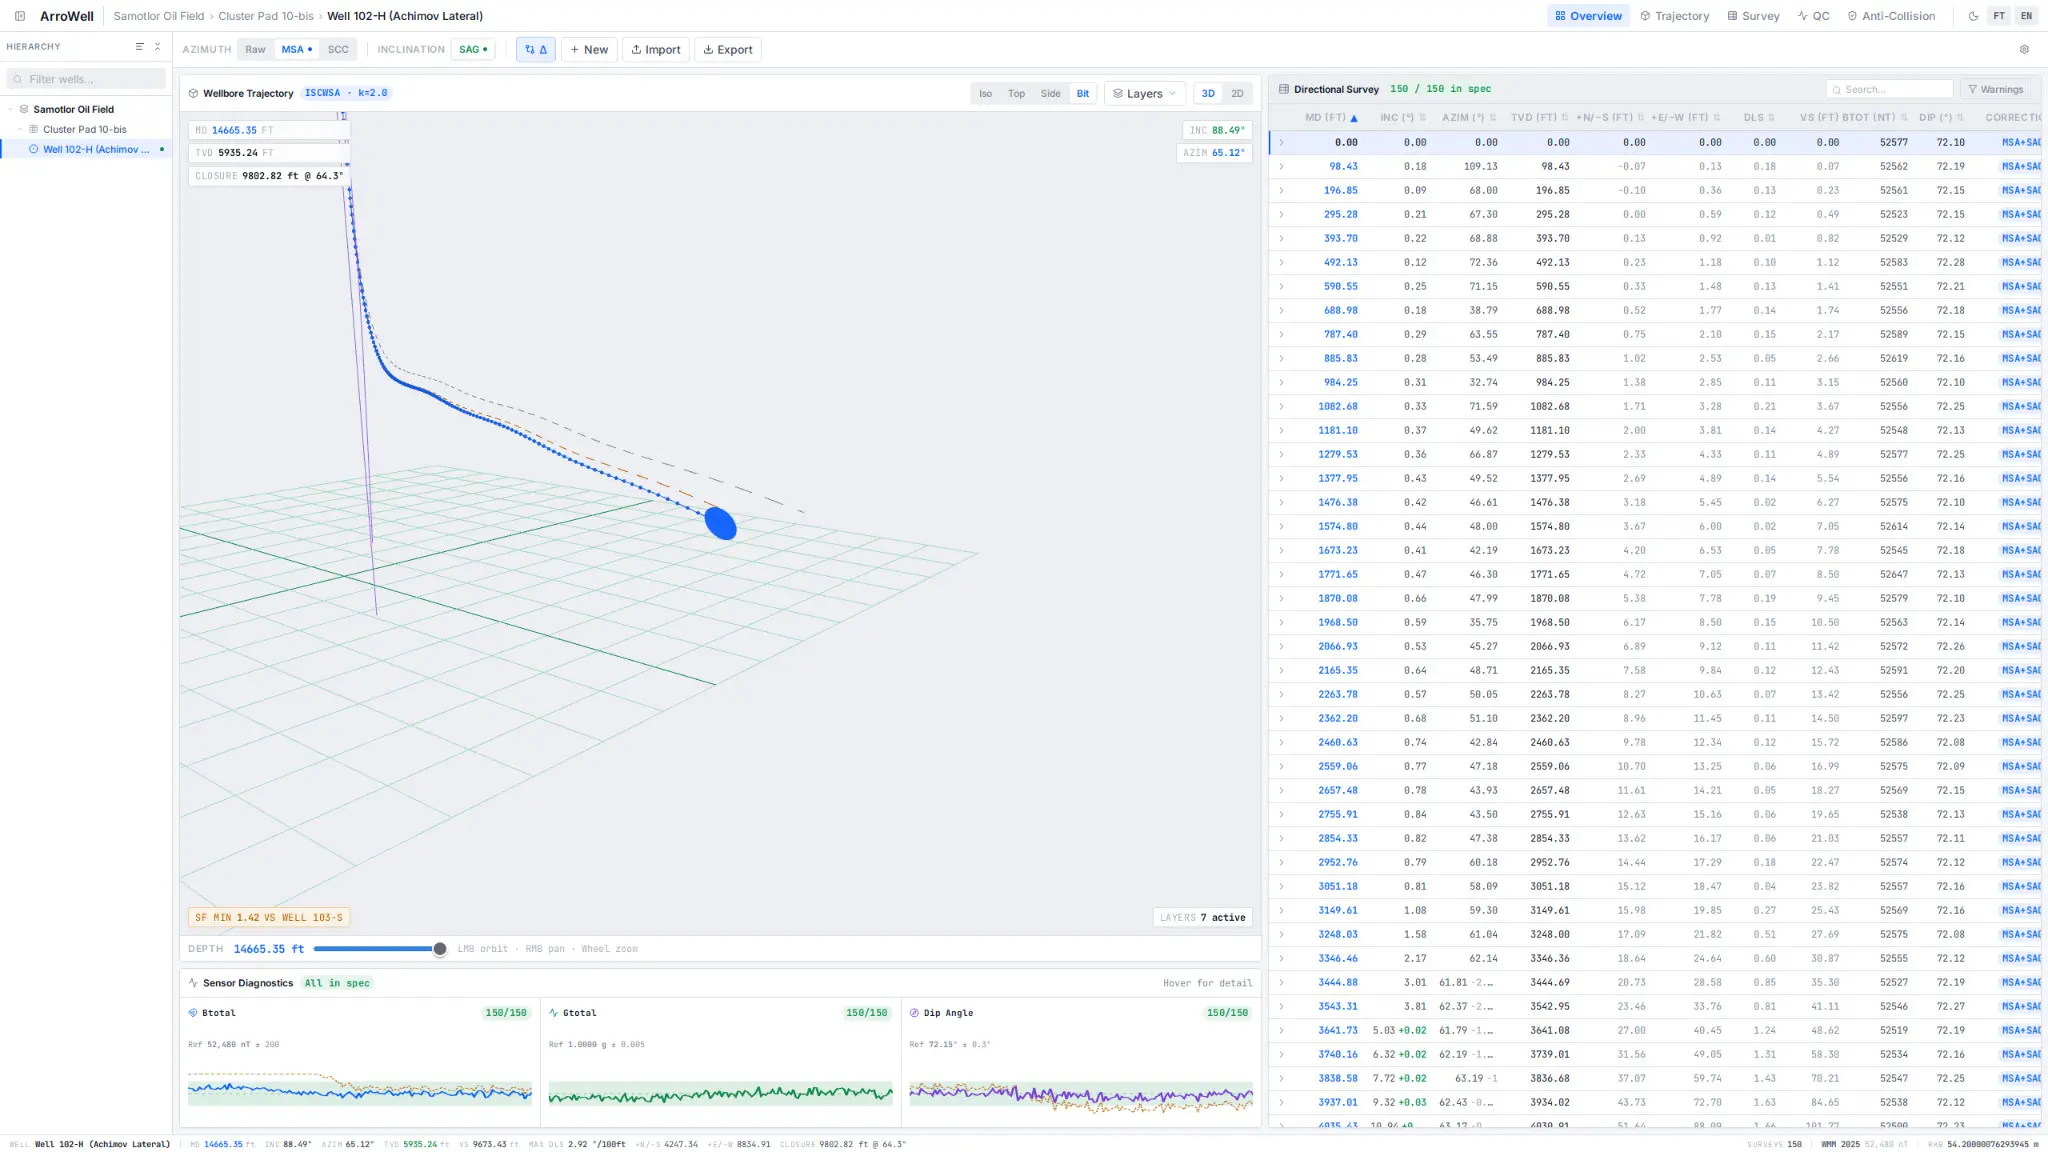Screen dimensions: 2048x1152
Task: Set azimuth correction to SCC
Action: click(338, 49)
